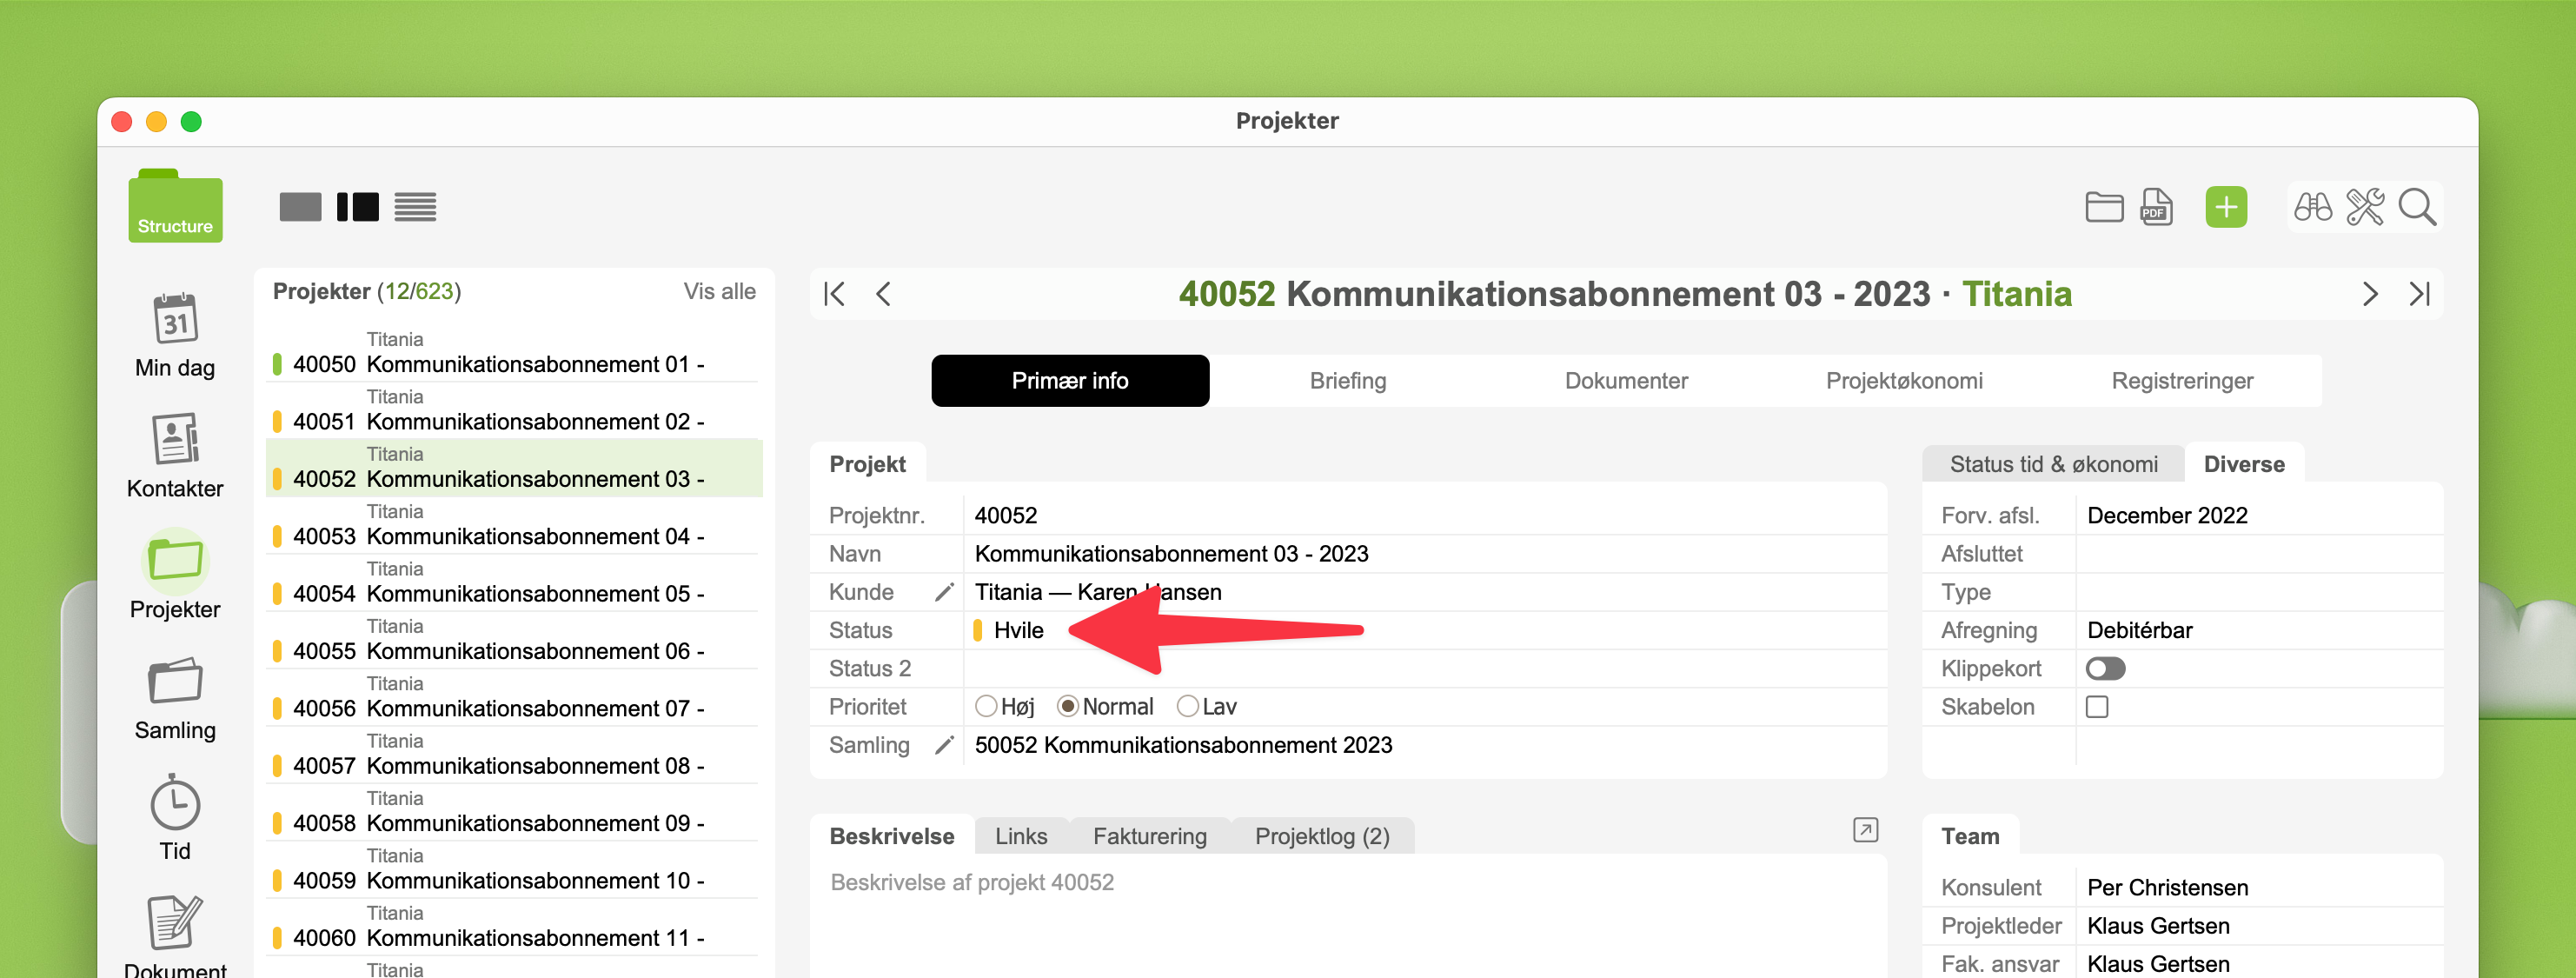Open Samling folder in sidebar
2576x978 pixels.
[x=175, y=682]
